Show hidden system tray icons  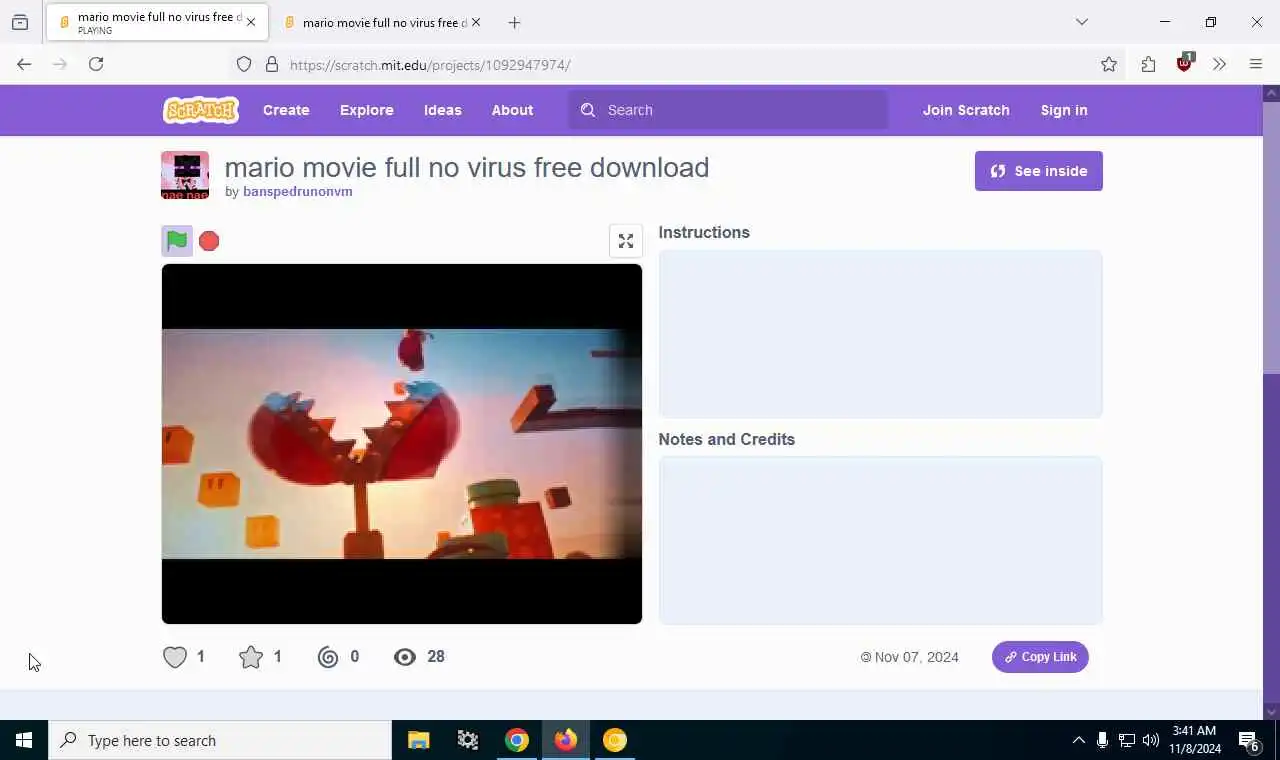coord(1078,740)
